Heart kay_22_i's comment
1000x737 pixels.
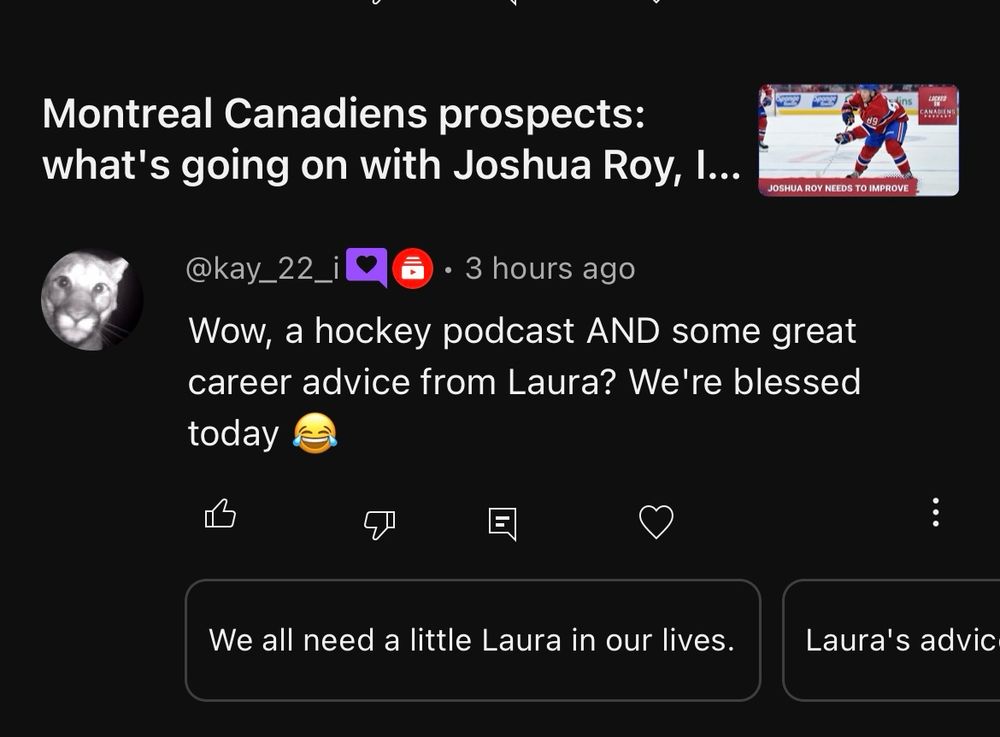click(656, 519)
